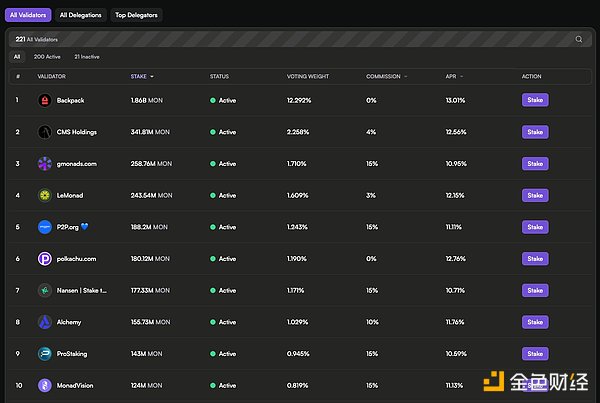Select the All filter tab
Image resolution: width=600 pixels, height=403 pixels.
pyautogui.click(x=17, y=57)
